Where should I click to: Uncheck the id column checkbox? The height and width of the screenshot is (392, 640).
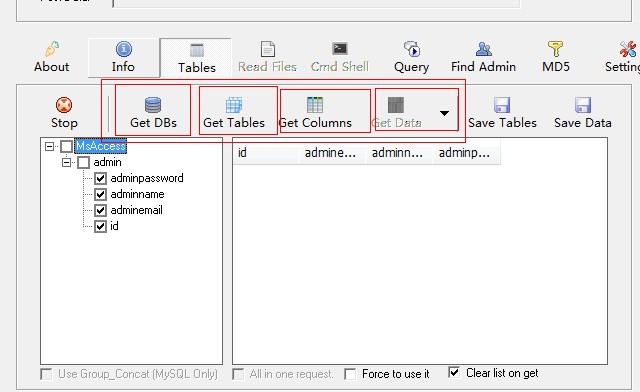pyautogui.click(x=100, y=226)
